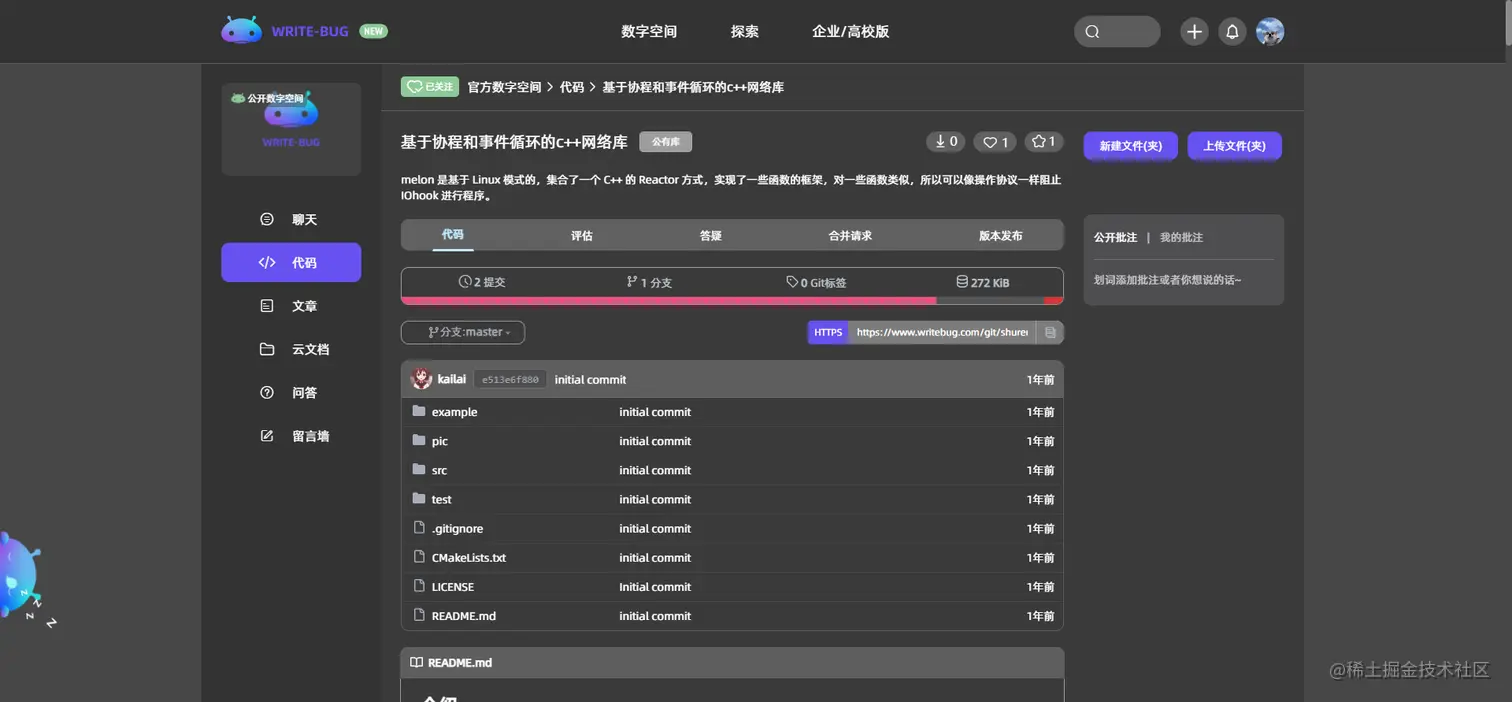This screenshot has width=1512, height=702.
Task: Open the 分支:master branch selector
Action: point(462,332)
